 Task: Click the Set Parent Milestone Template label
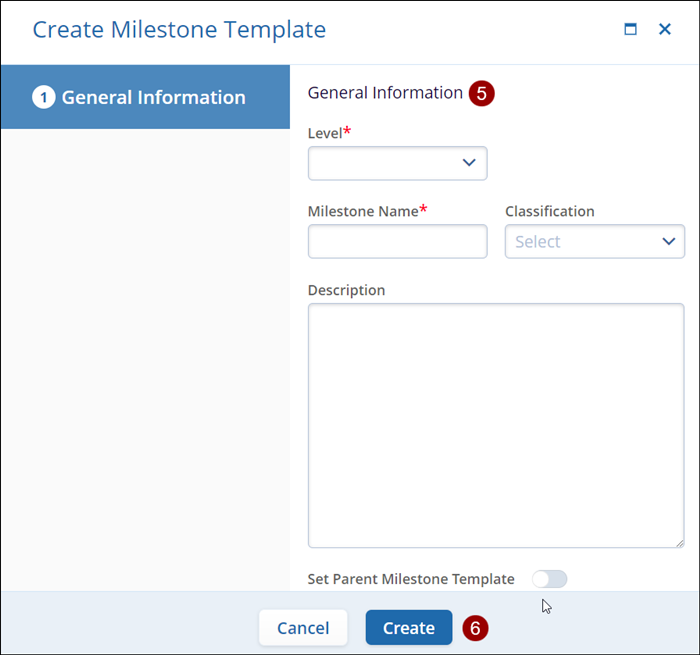click(411, 579)
